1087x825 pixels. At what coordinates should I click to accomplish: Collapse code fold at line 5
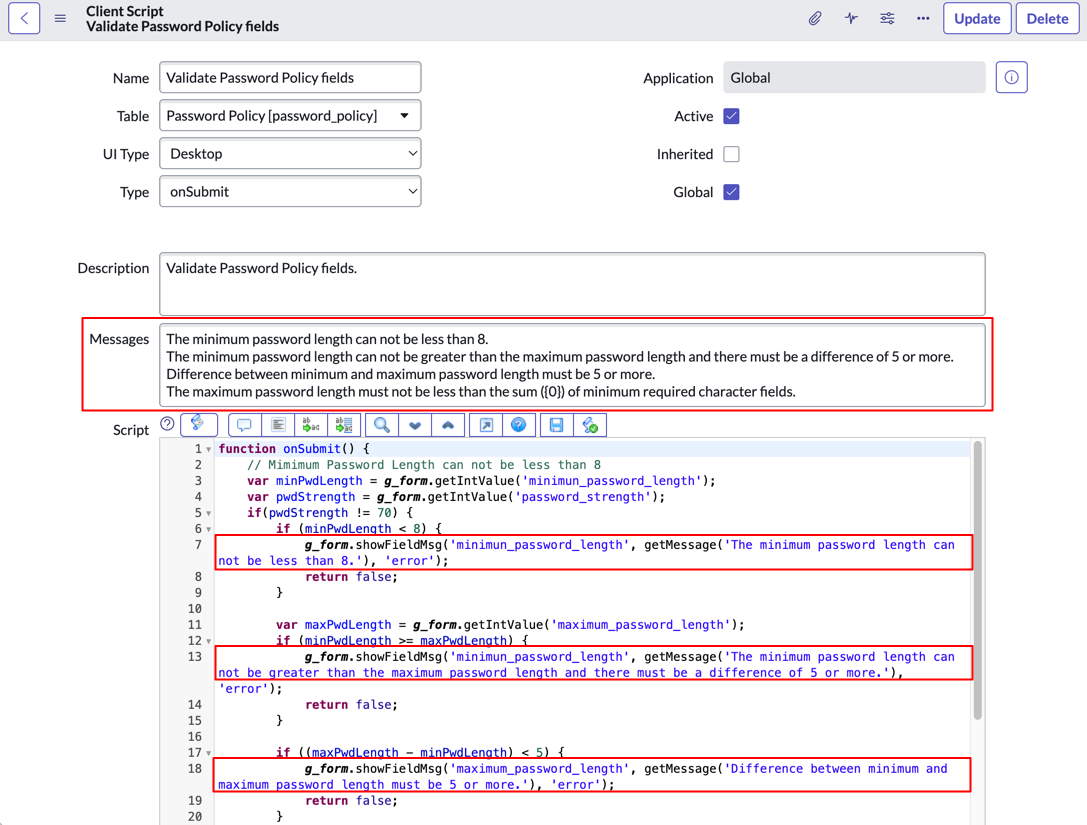coord(209,514)
